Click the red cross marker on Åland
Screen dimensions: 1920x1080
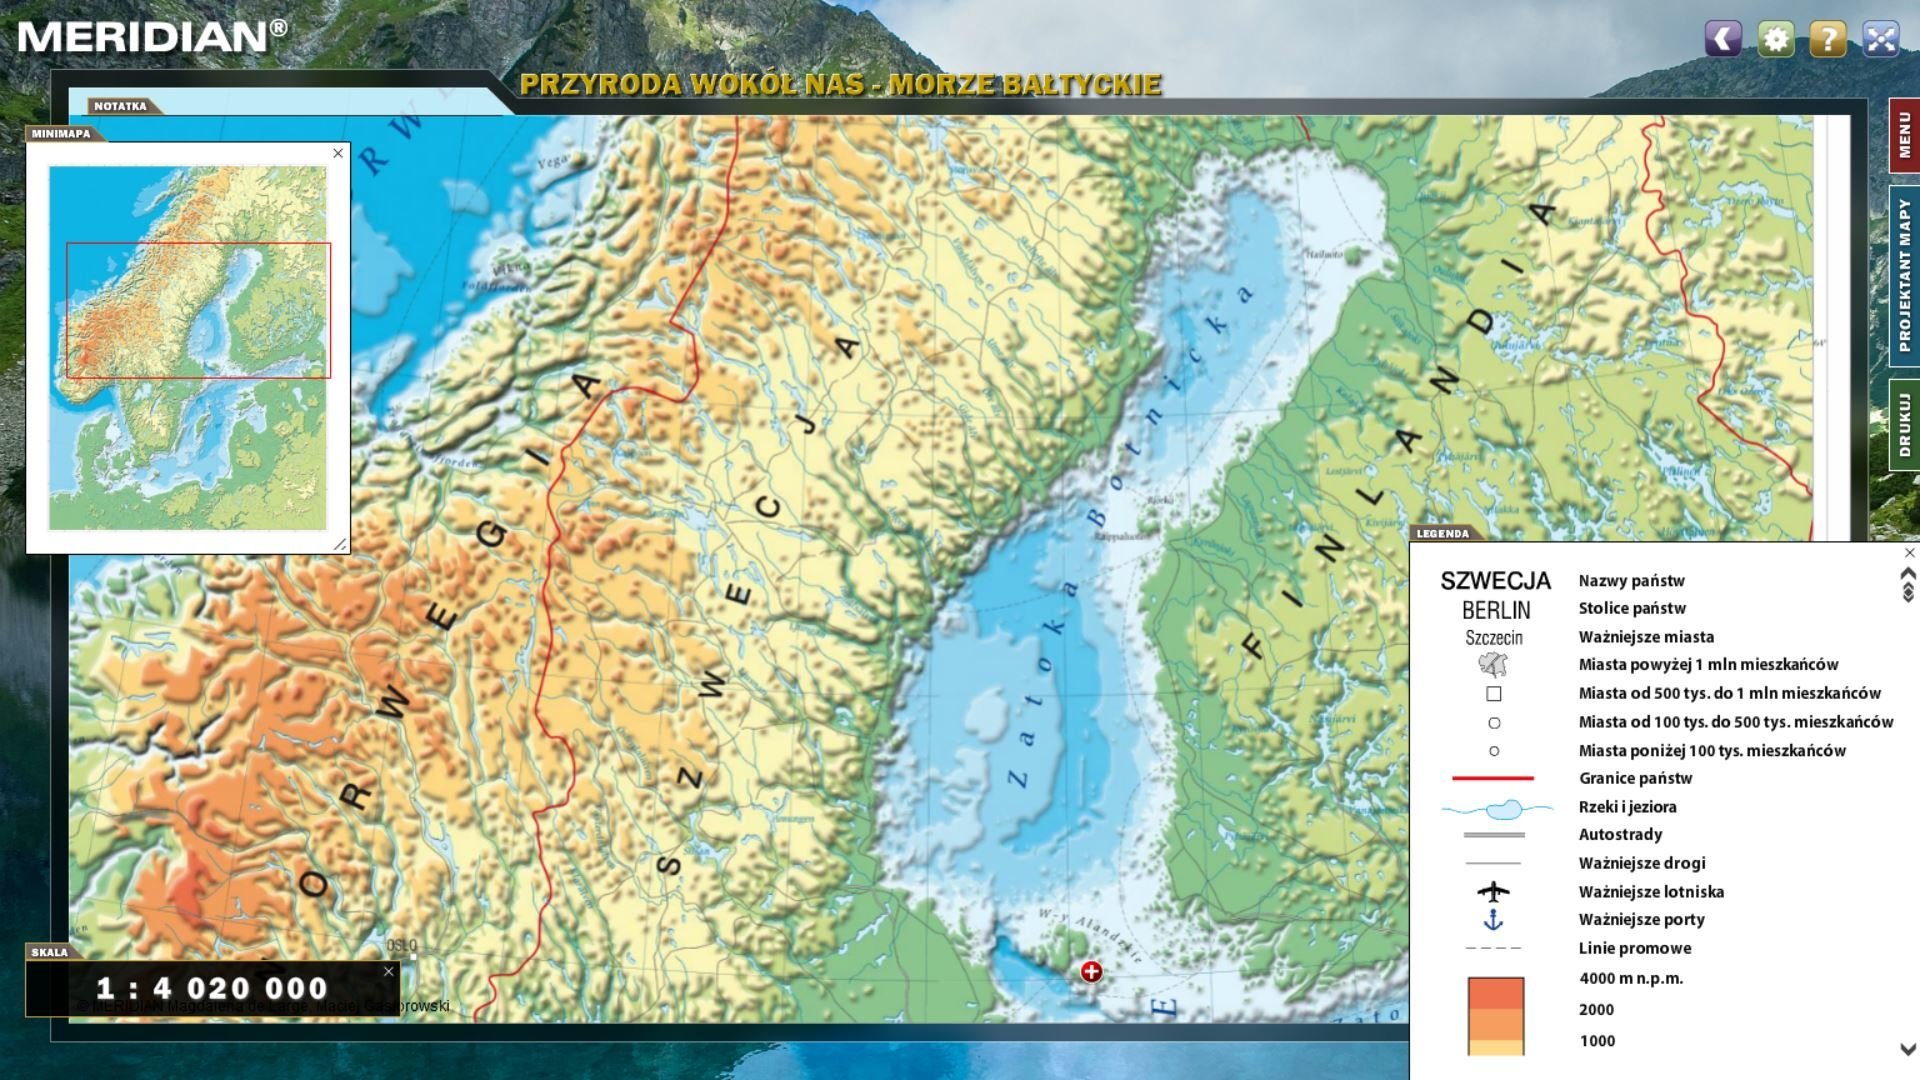[1091, 971]
